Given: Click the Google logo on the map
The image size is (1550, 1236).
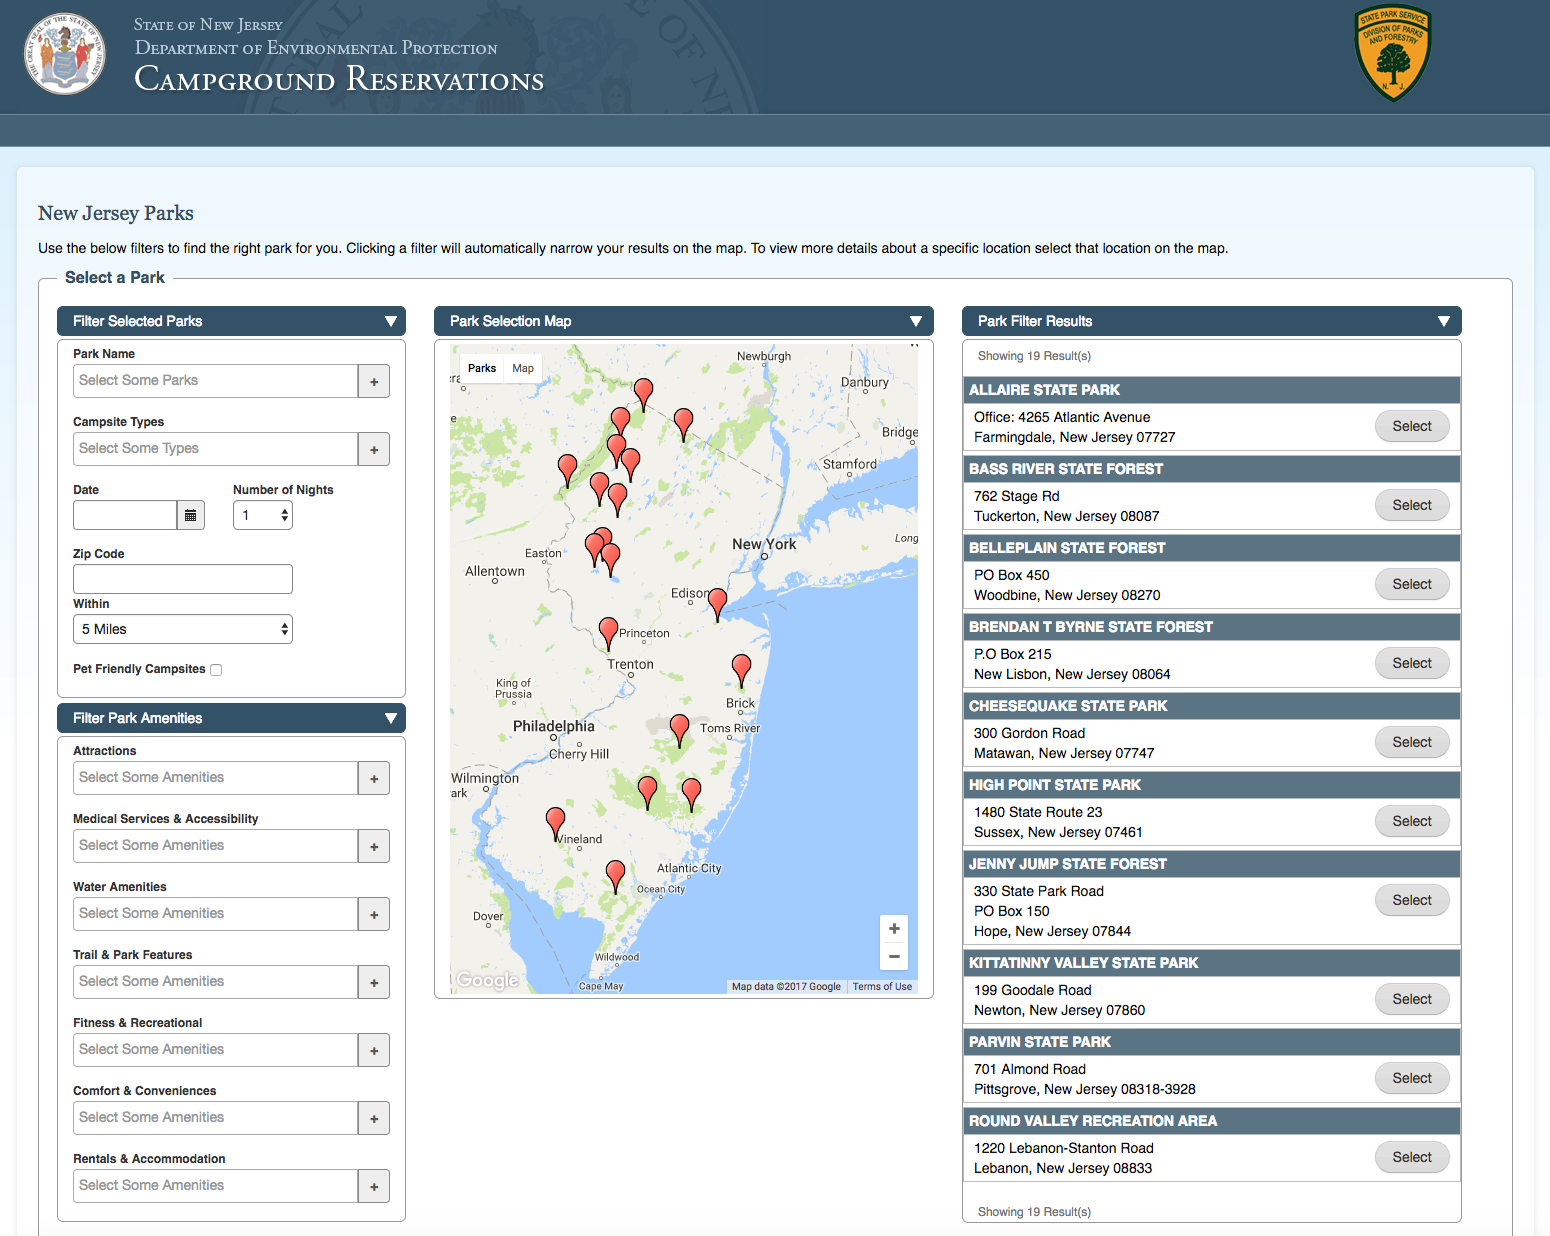Looking at the screenshot, I should (x=488, y=980).
